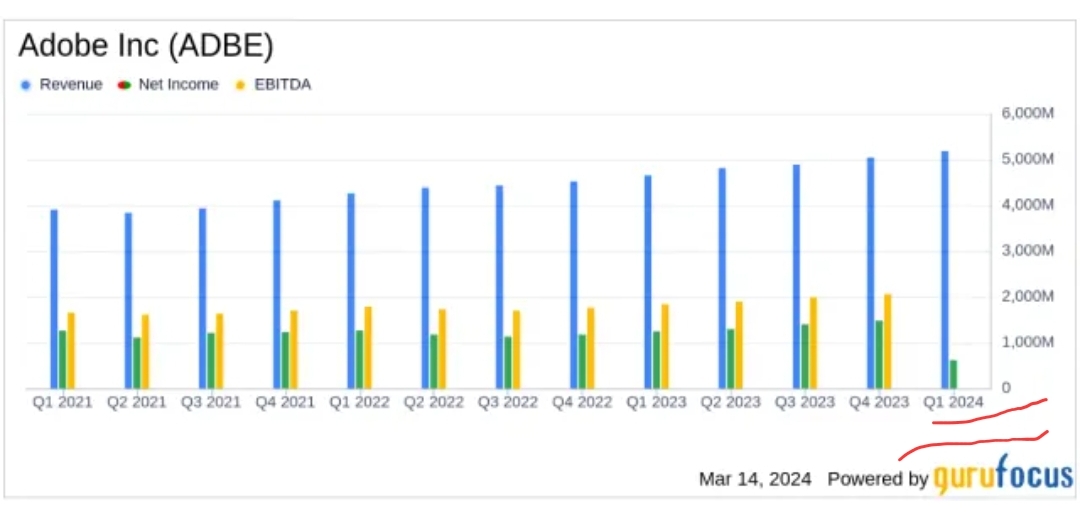1080x520 pixels.
Task: Click the Q2 2023 axis label
Action: 730,402
